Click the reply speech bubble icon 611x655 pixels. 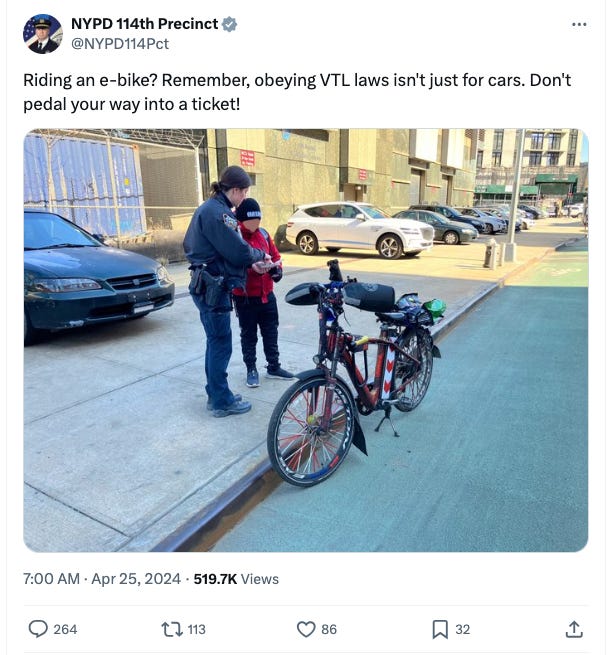point(38,629)
